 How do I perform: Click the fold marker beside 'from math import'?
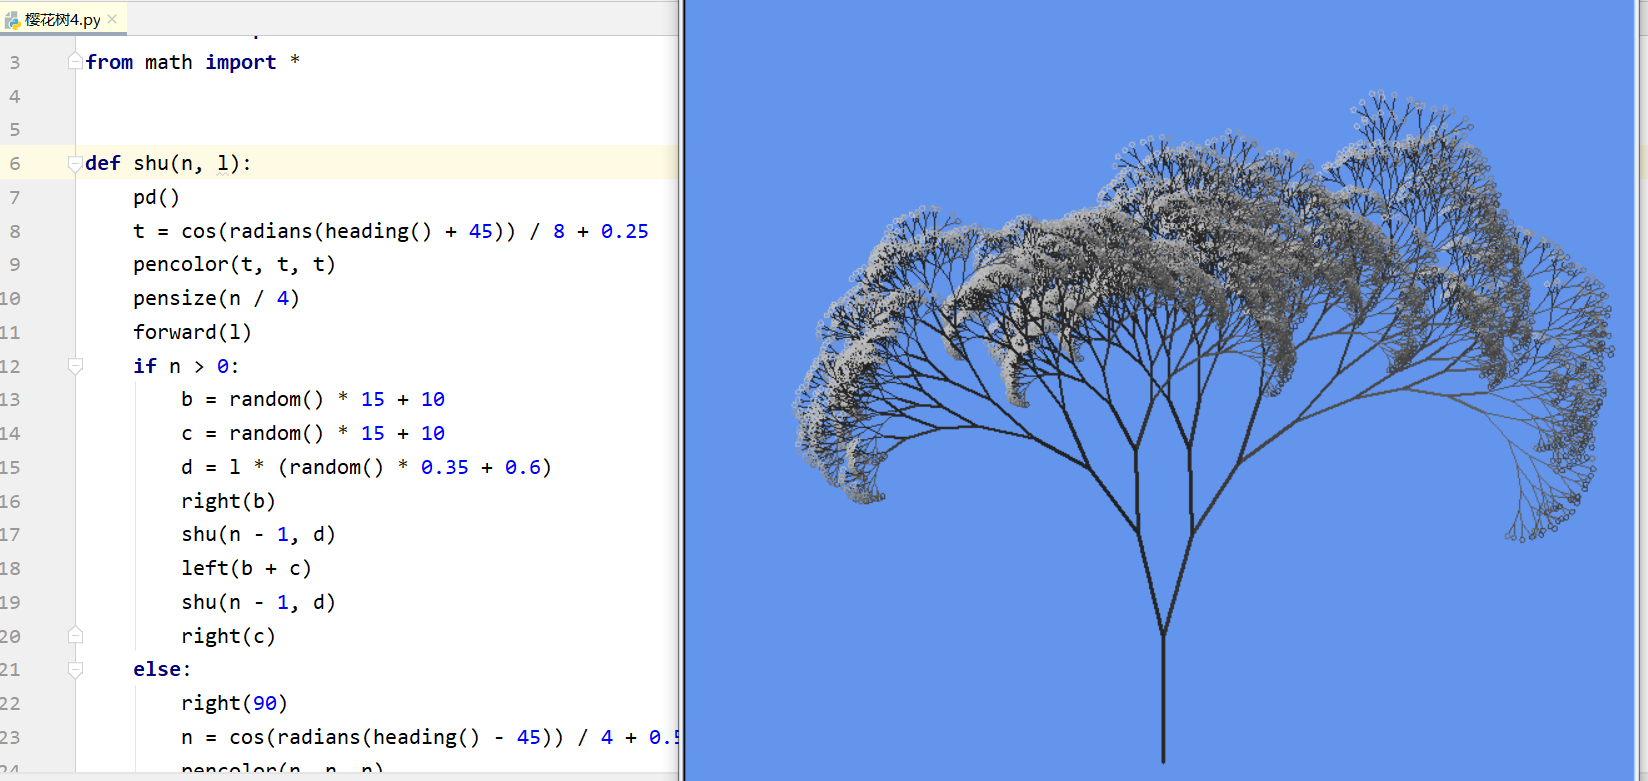point(75,62)
